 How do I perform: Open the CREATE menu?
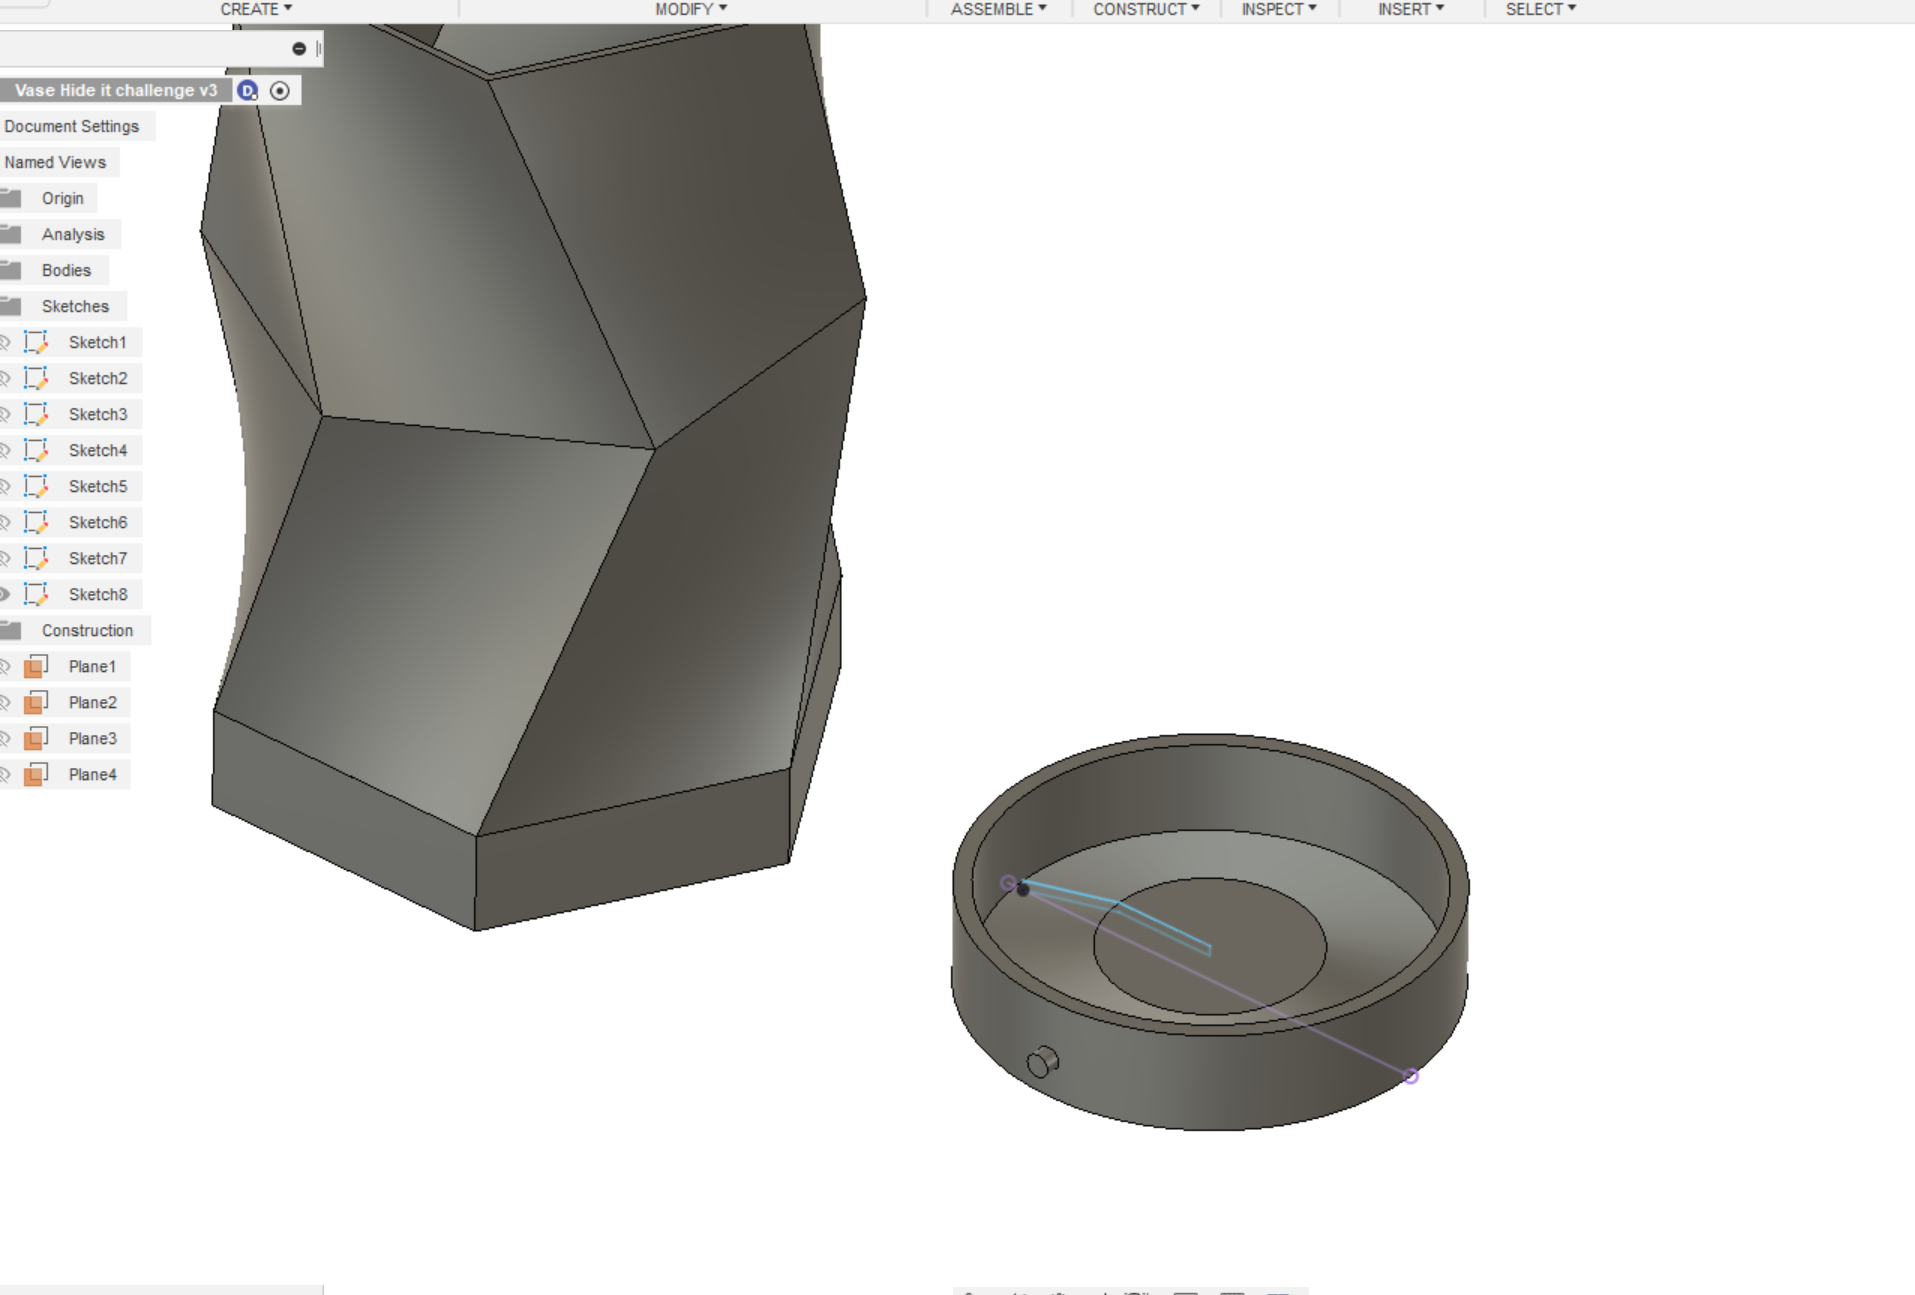[255, 9]
